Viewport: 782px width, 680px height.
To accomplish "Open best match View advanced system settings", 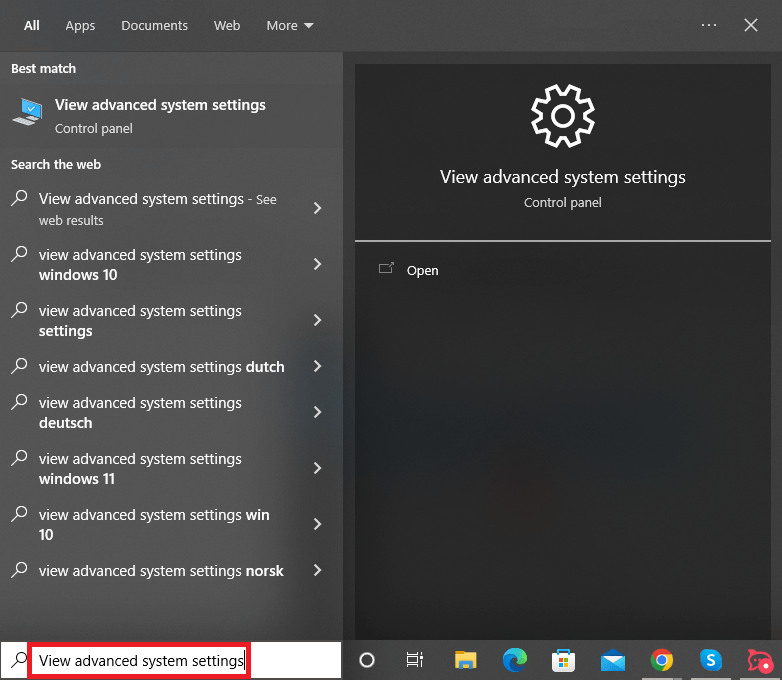I will 160,115.
